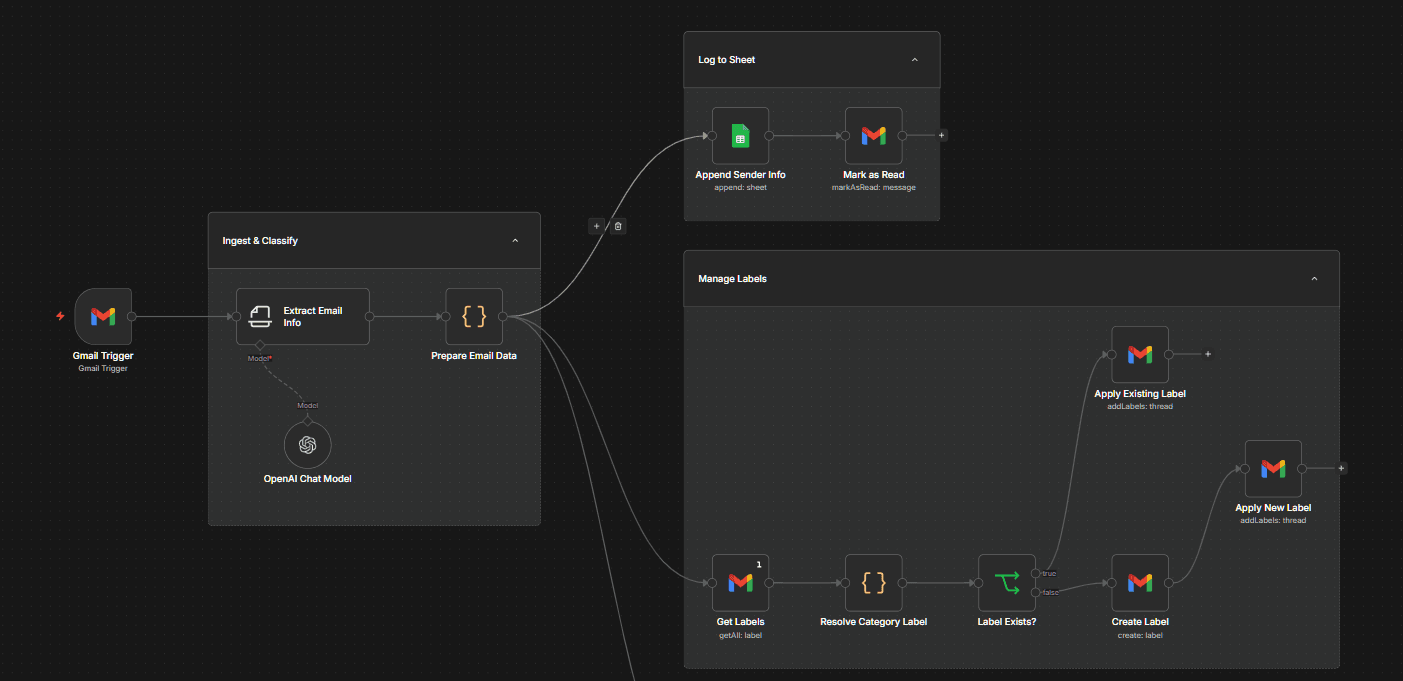Click the true output of Label Exists?
Viewport: 1403px width, 681px height.
pyautogui.click(x=1035, y=573)
